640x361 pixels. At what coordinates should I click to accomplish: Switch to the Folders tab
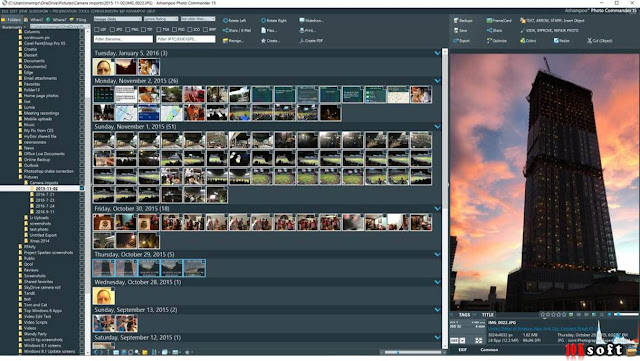(11, 20)
